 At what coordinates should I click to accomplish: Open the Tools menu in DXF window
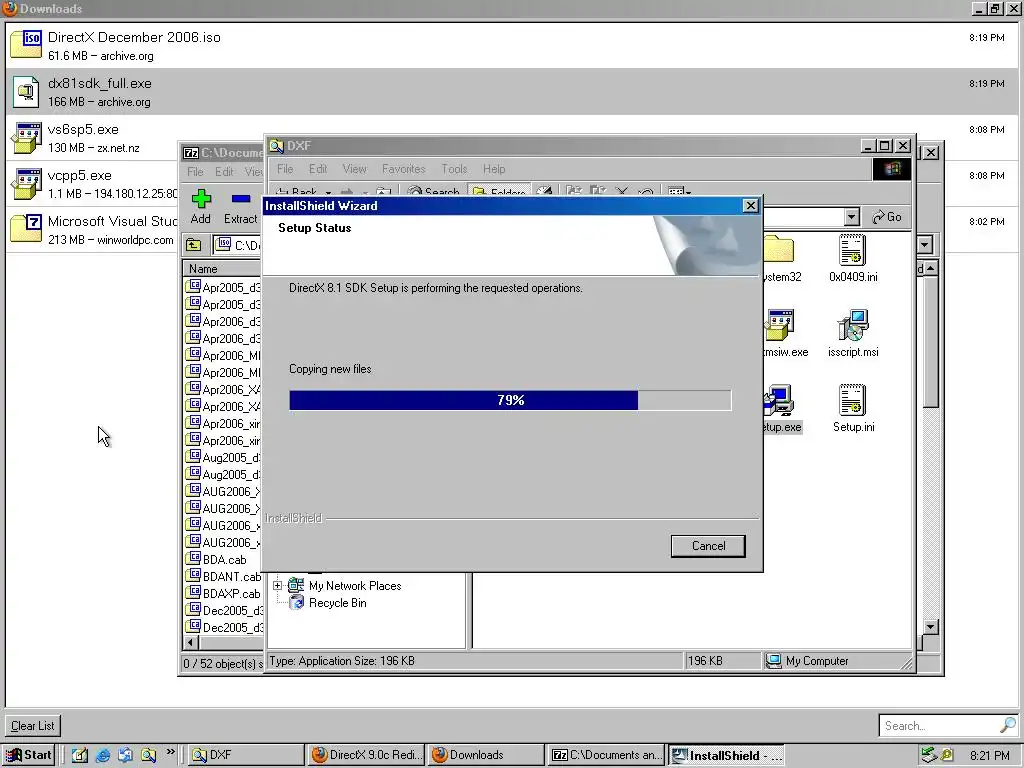click(x=454, y=169)
